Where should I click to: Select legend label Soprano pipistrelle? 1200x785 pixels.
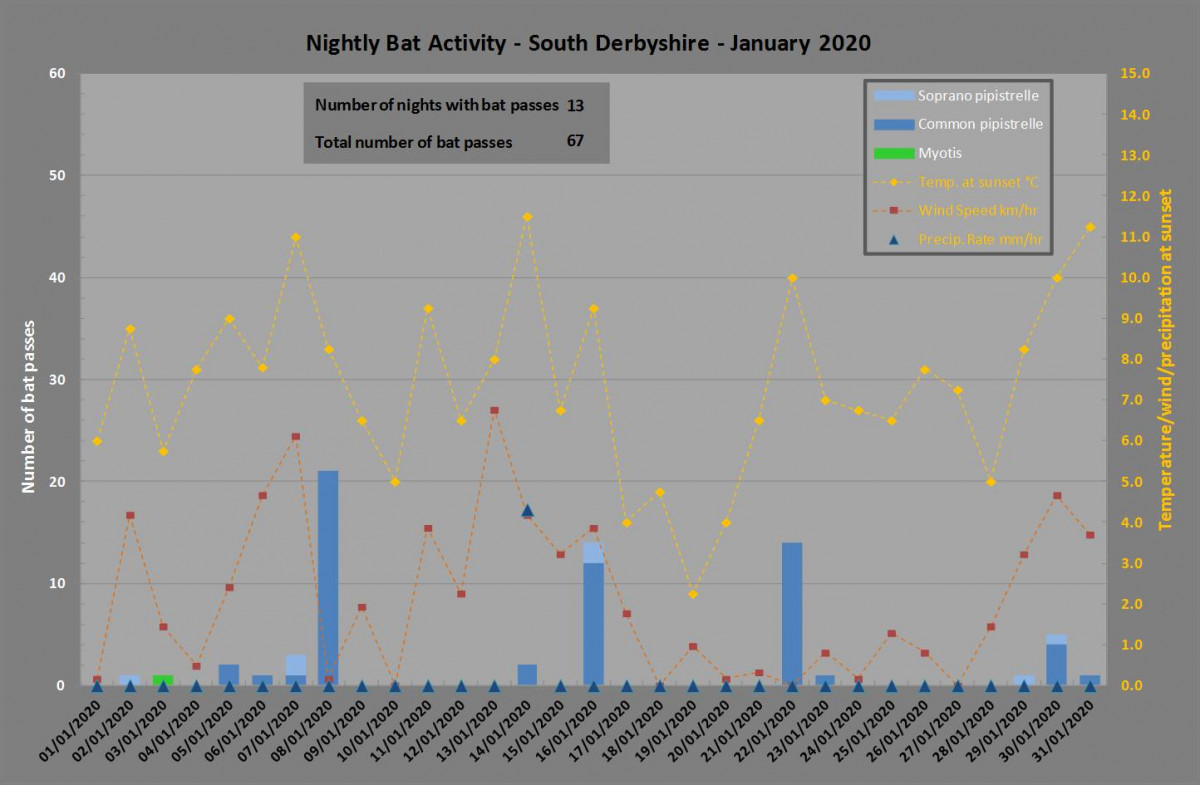pyautogui.click(x=978, y=96)
